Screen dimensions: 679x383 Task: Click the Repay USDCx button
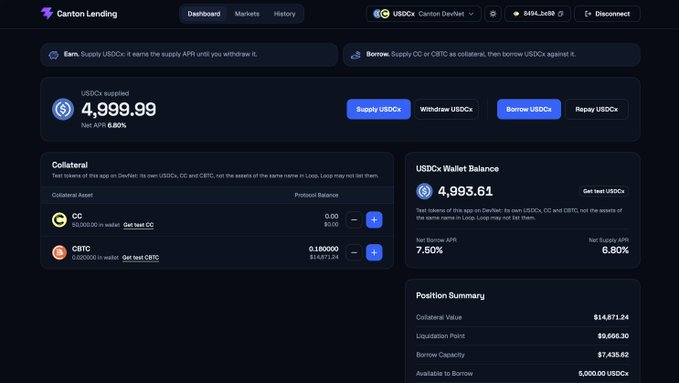tap(596, 109)
